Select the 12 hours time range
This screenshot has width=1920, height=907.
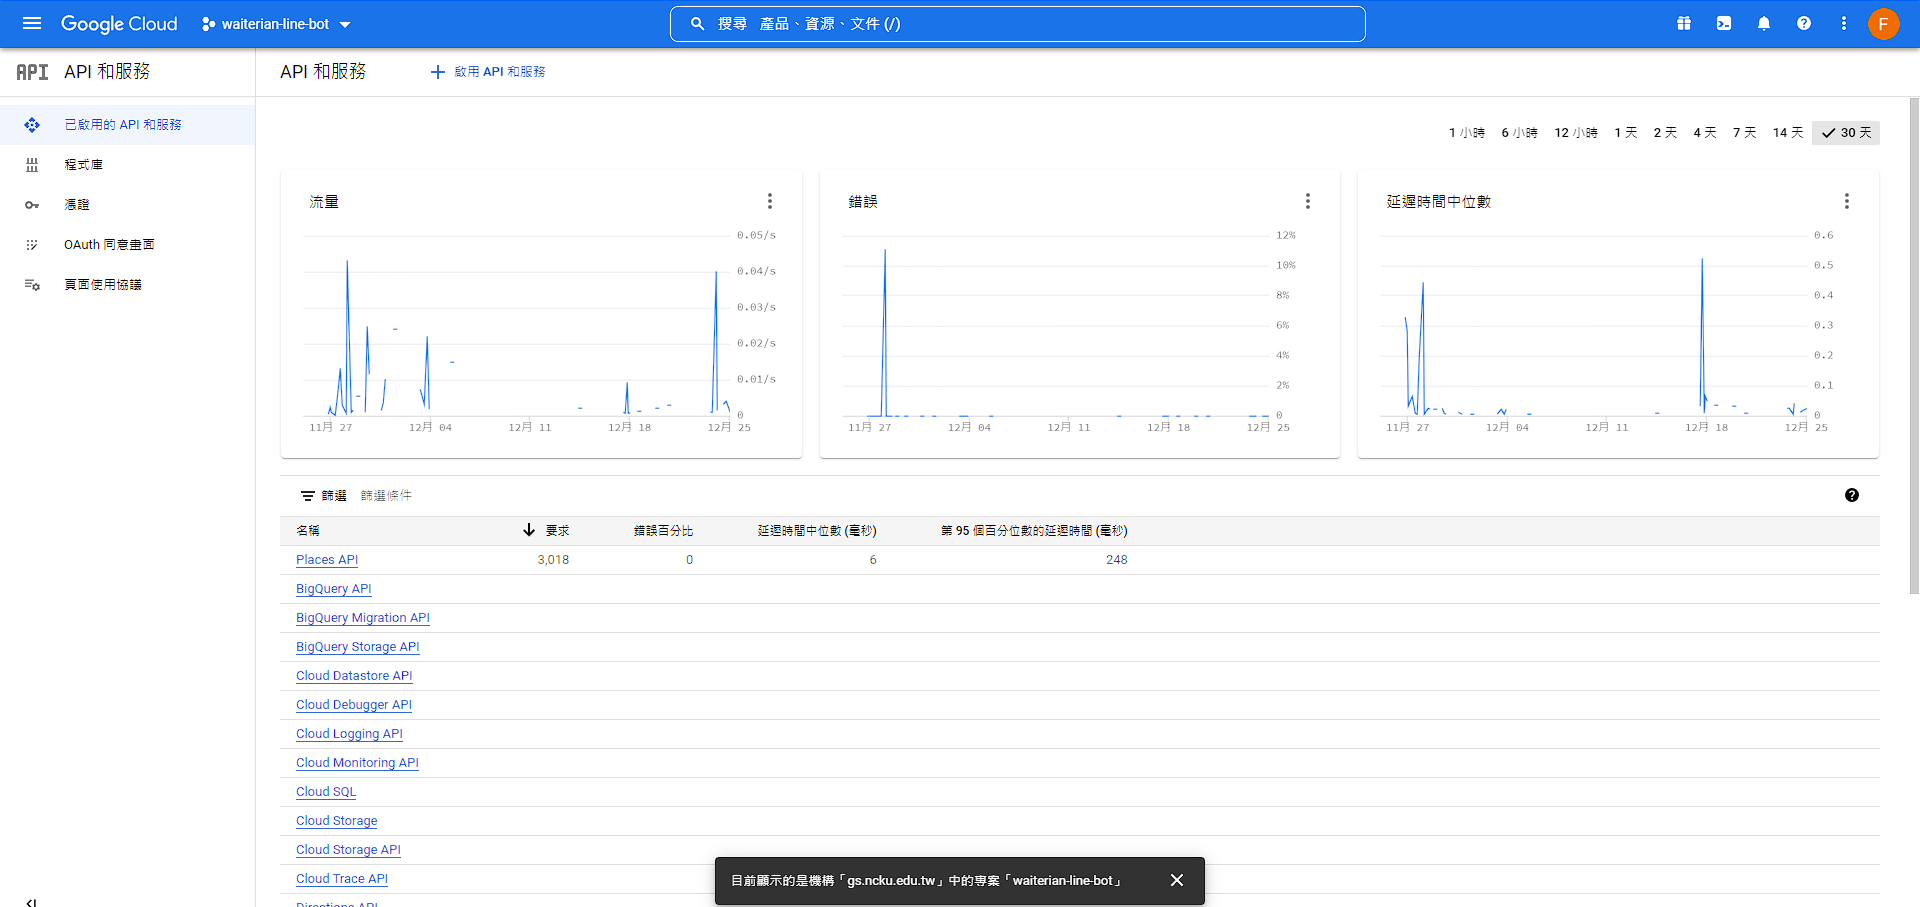[1576, 133]
